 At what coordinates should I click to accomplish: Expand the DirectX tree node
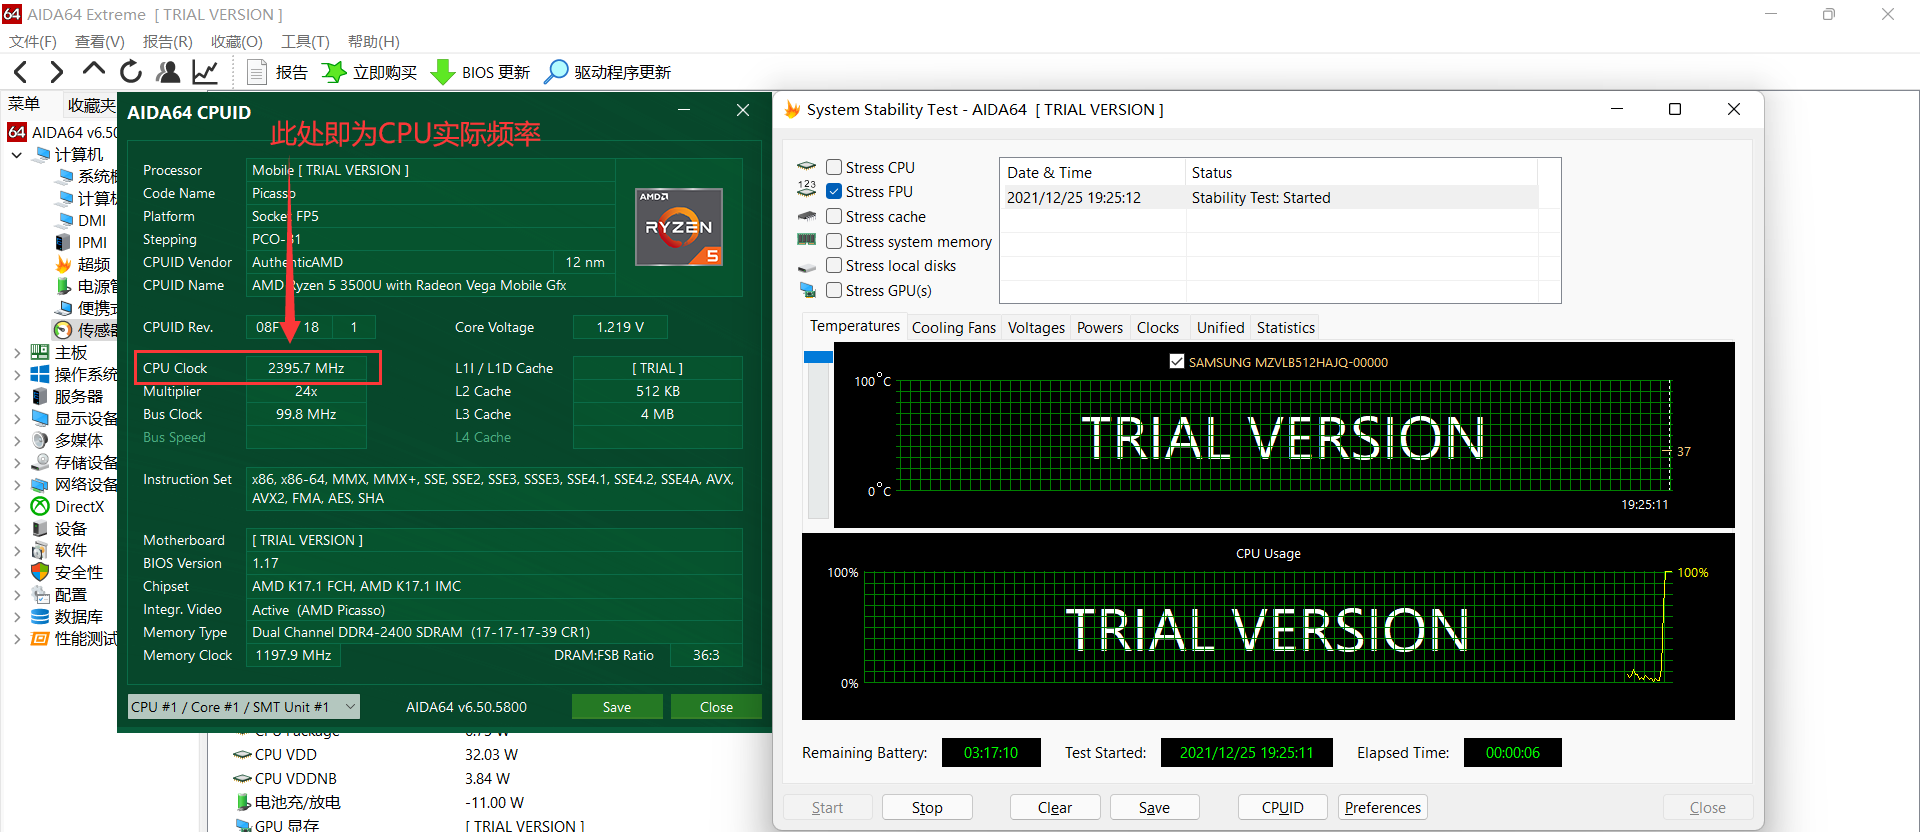pyautogui.click(x=17, y=507)
